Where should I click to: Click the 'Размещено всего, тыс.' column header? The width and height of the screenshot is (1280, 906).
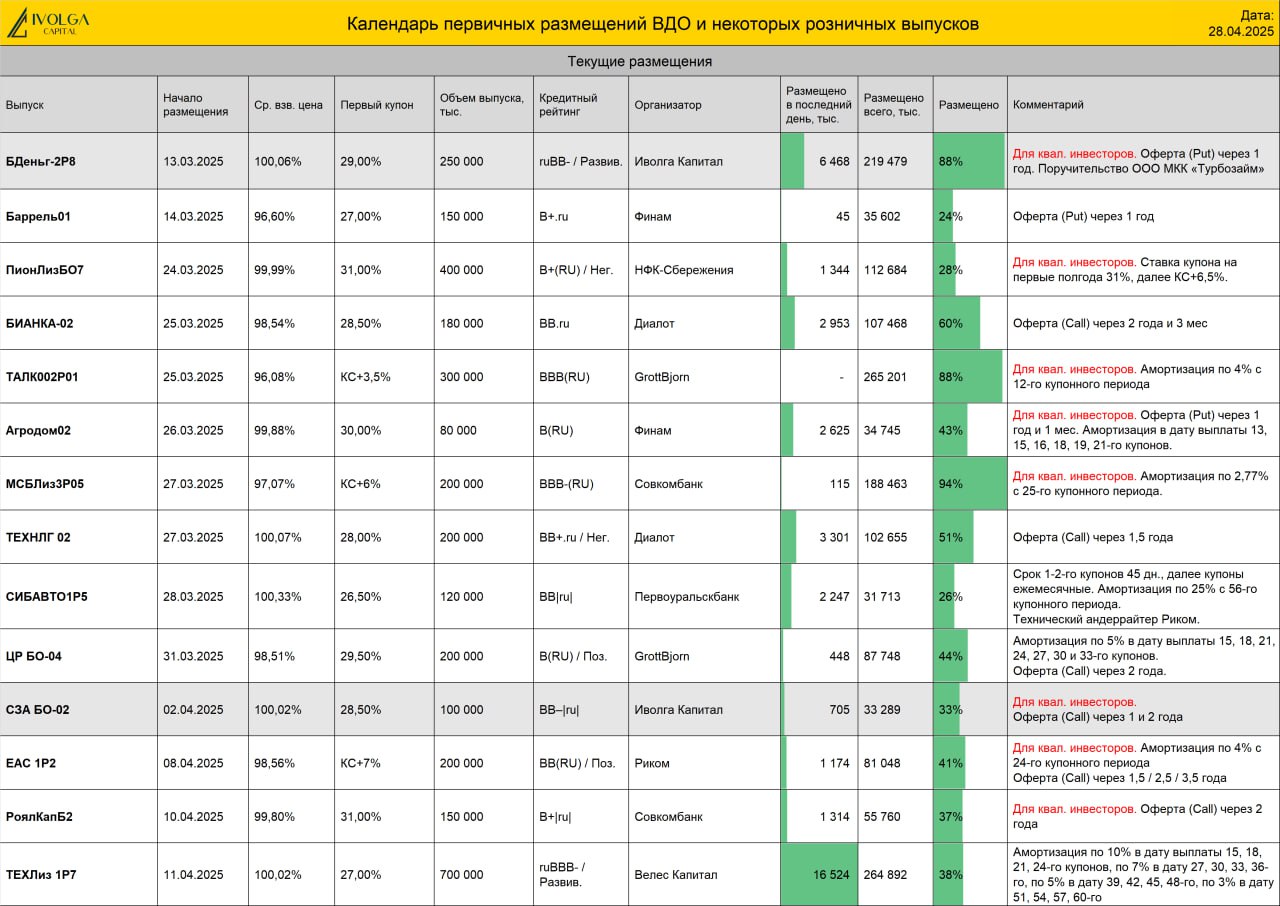click(894, 105)
